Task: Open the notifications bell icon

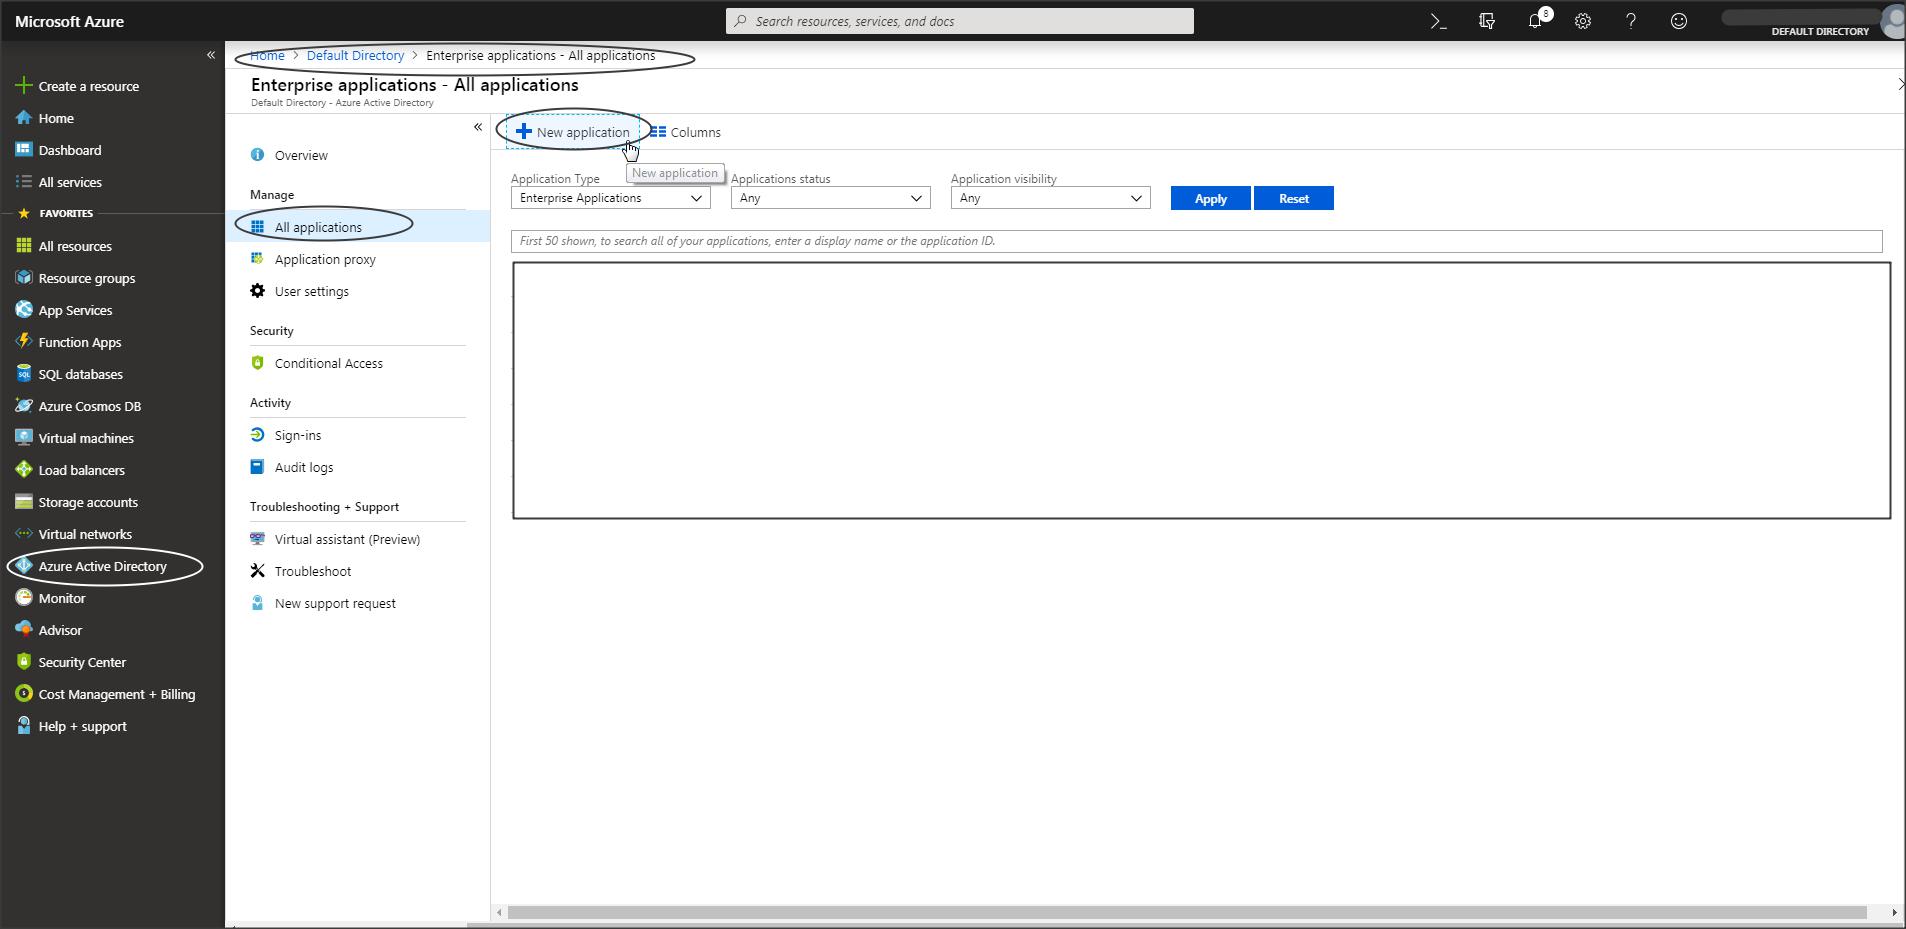Action: [1535, 21]
